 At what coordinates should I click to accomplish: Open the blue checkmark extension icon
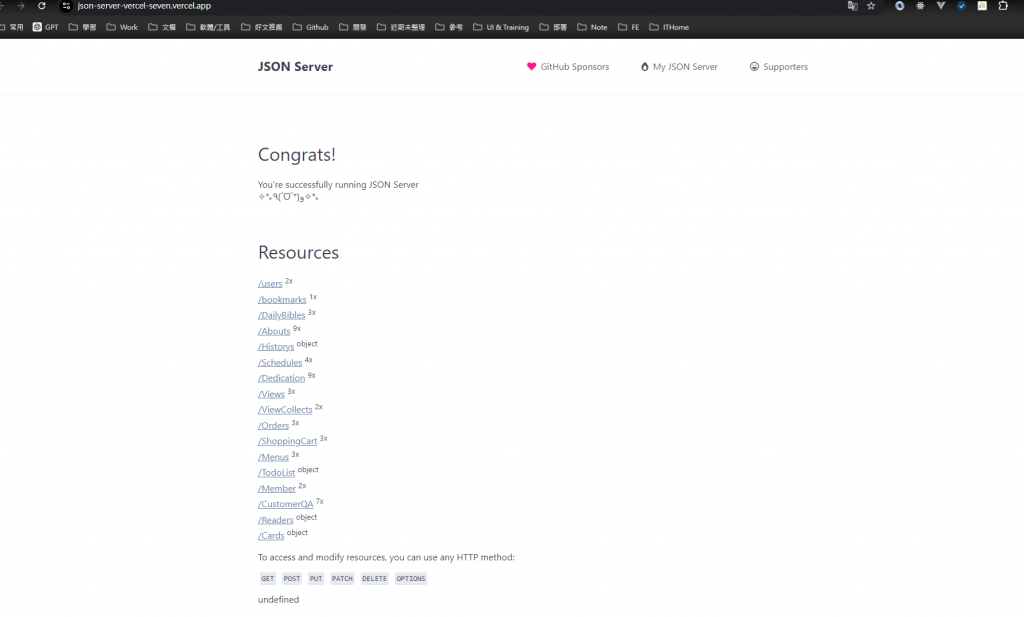coord(961,6)
